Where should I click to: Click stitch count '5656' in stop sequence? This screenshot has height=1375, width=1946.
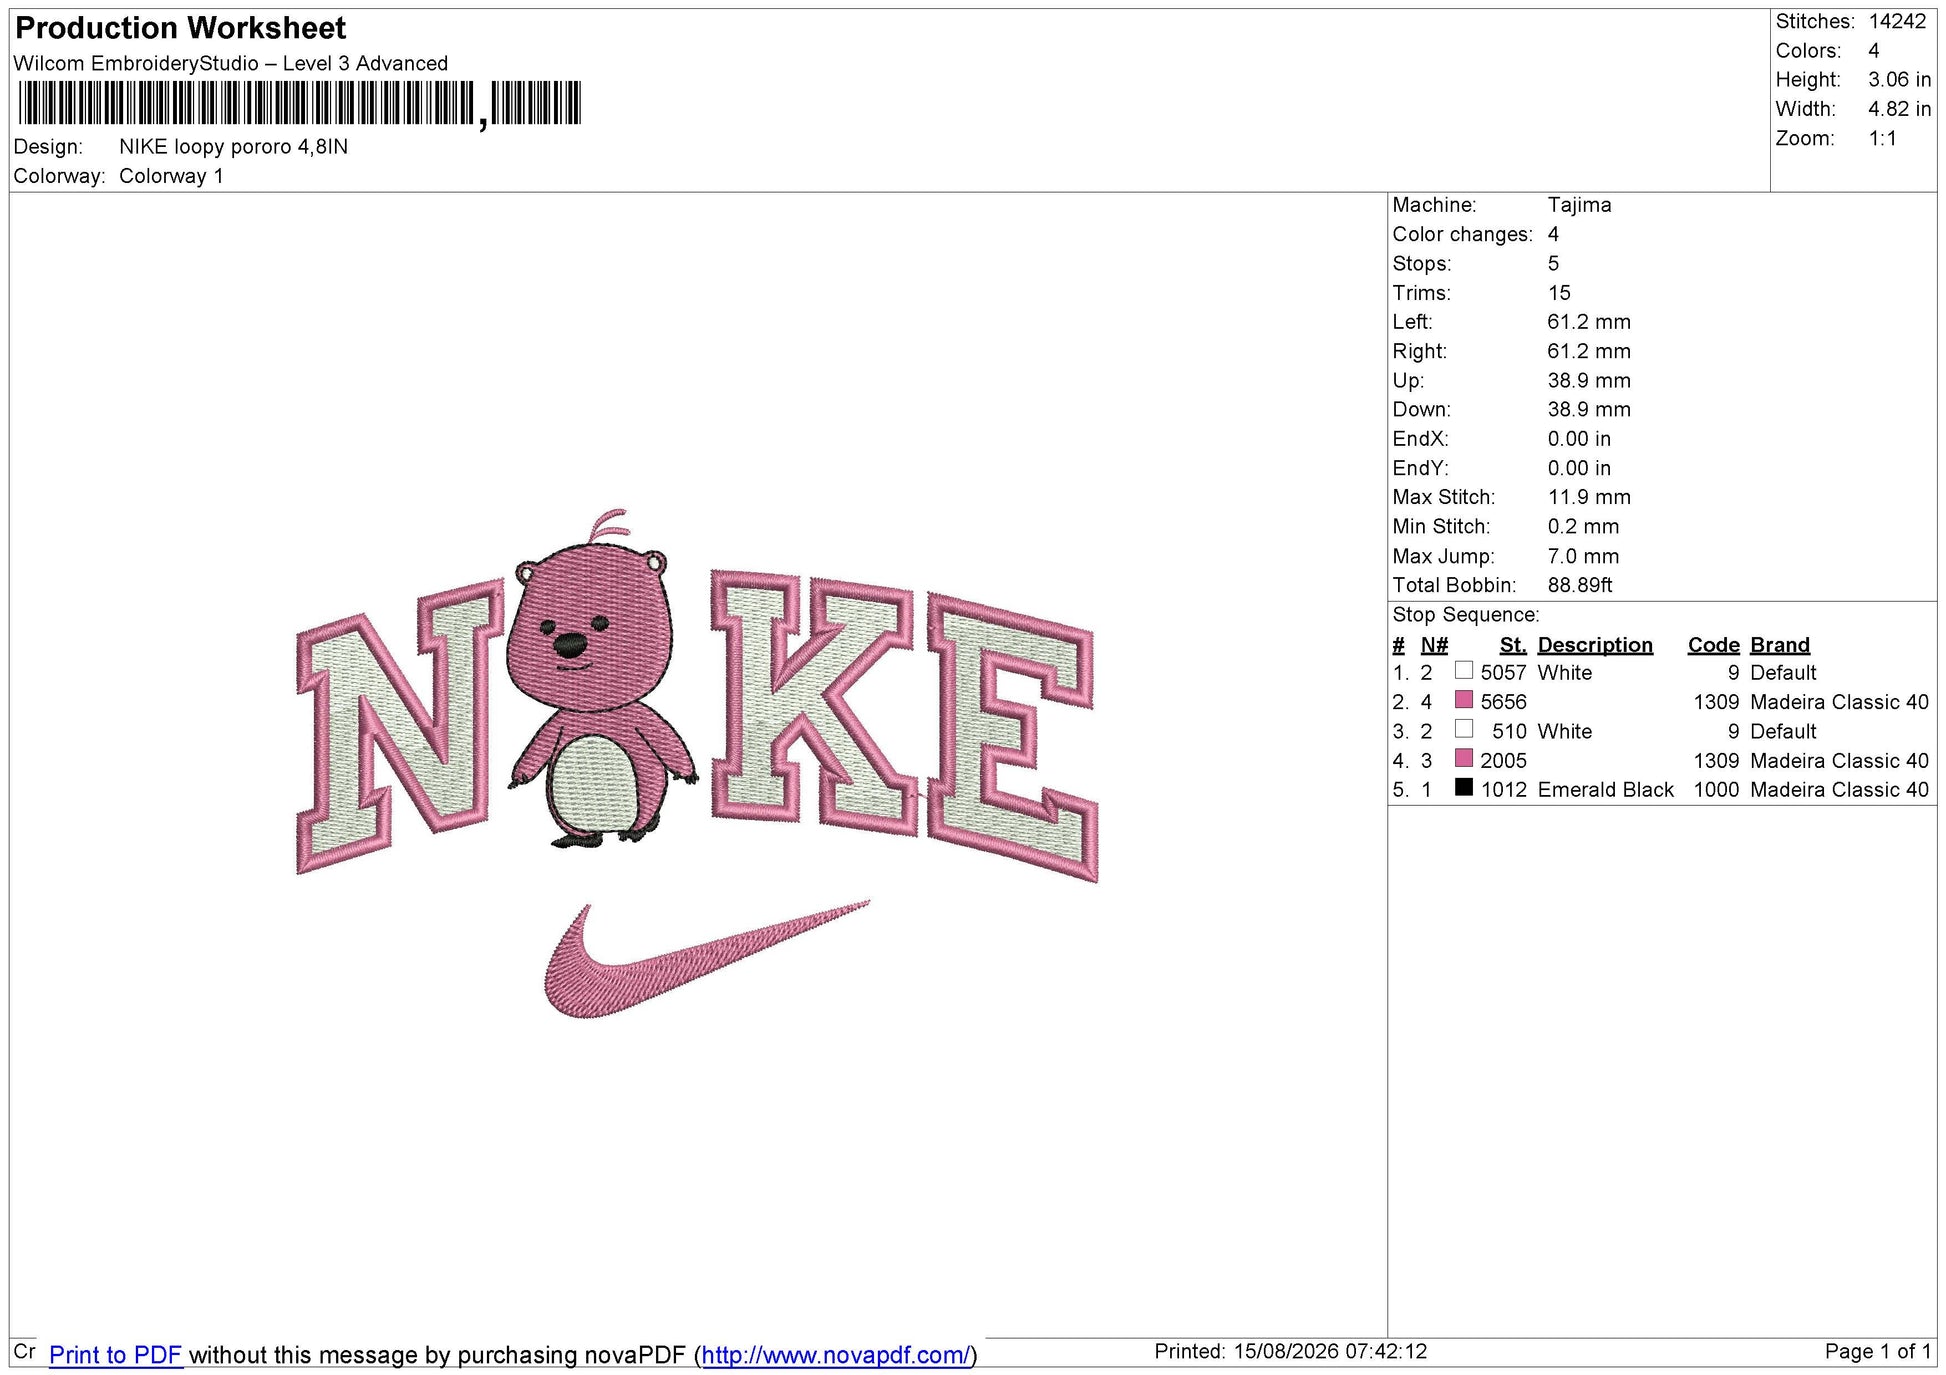(1504, 702)
